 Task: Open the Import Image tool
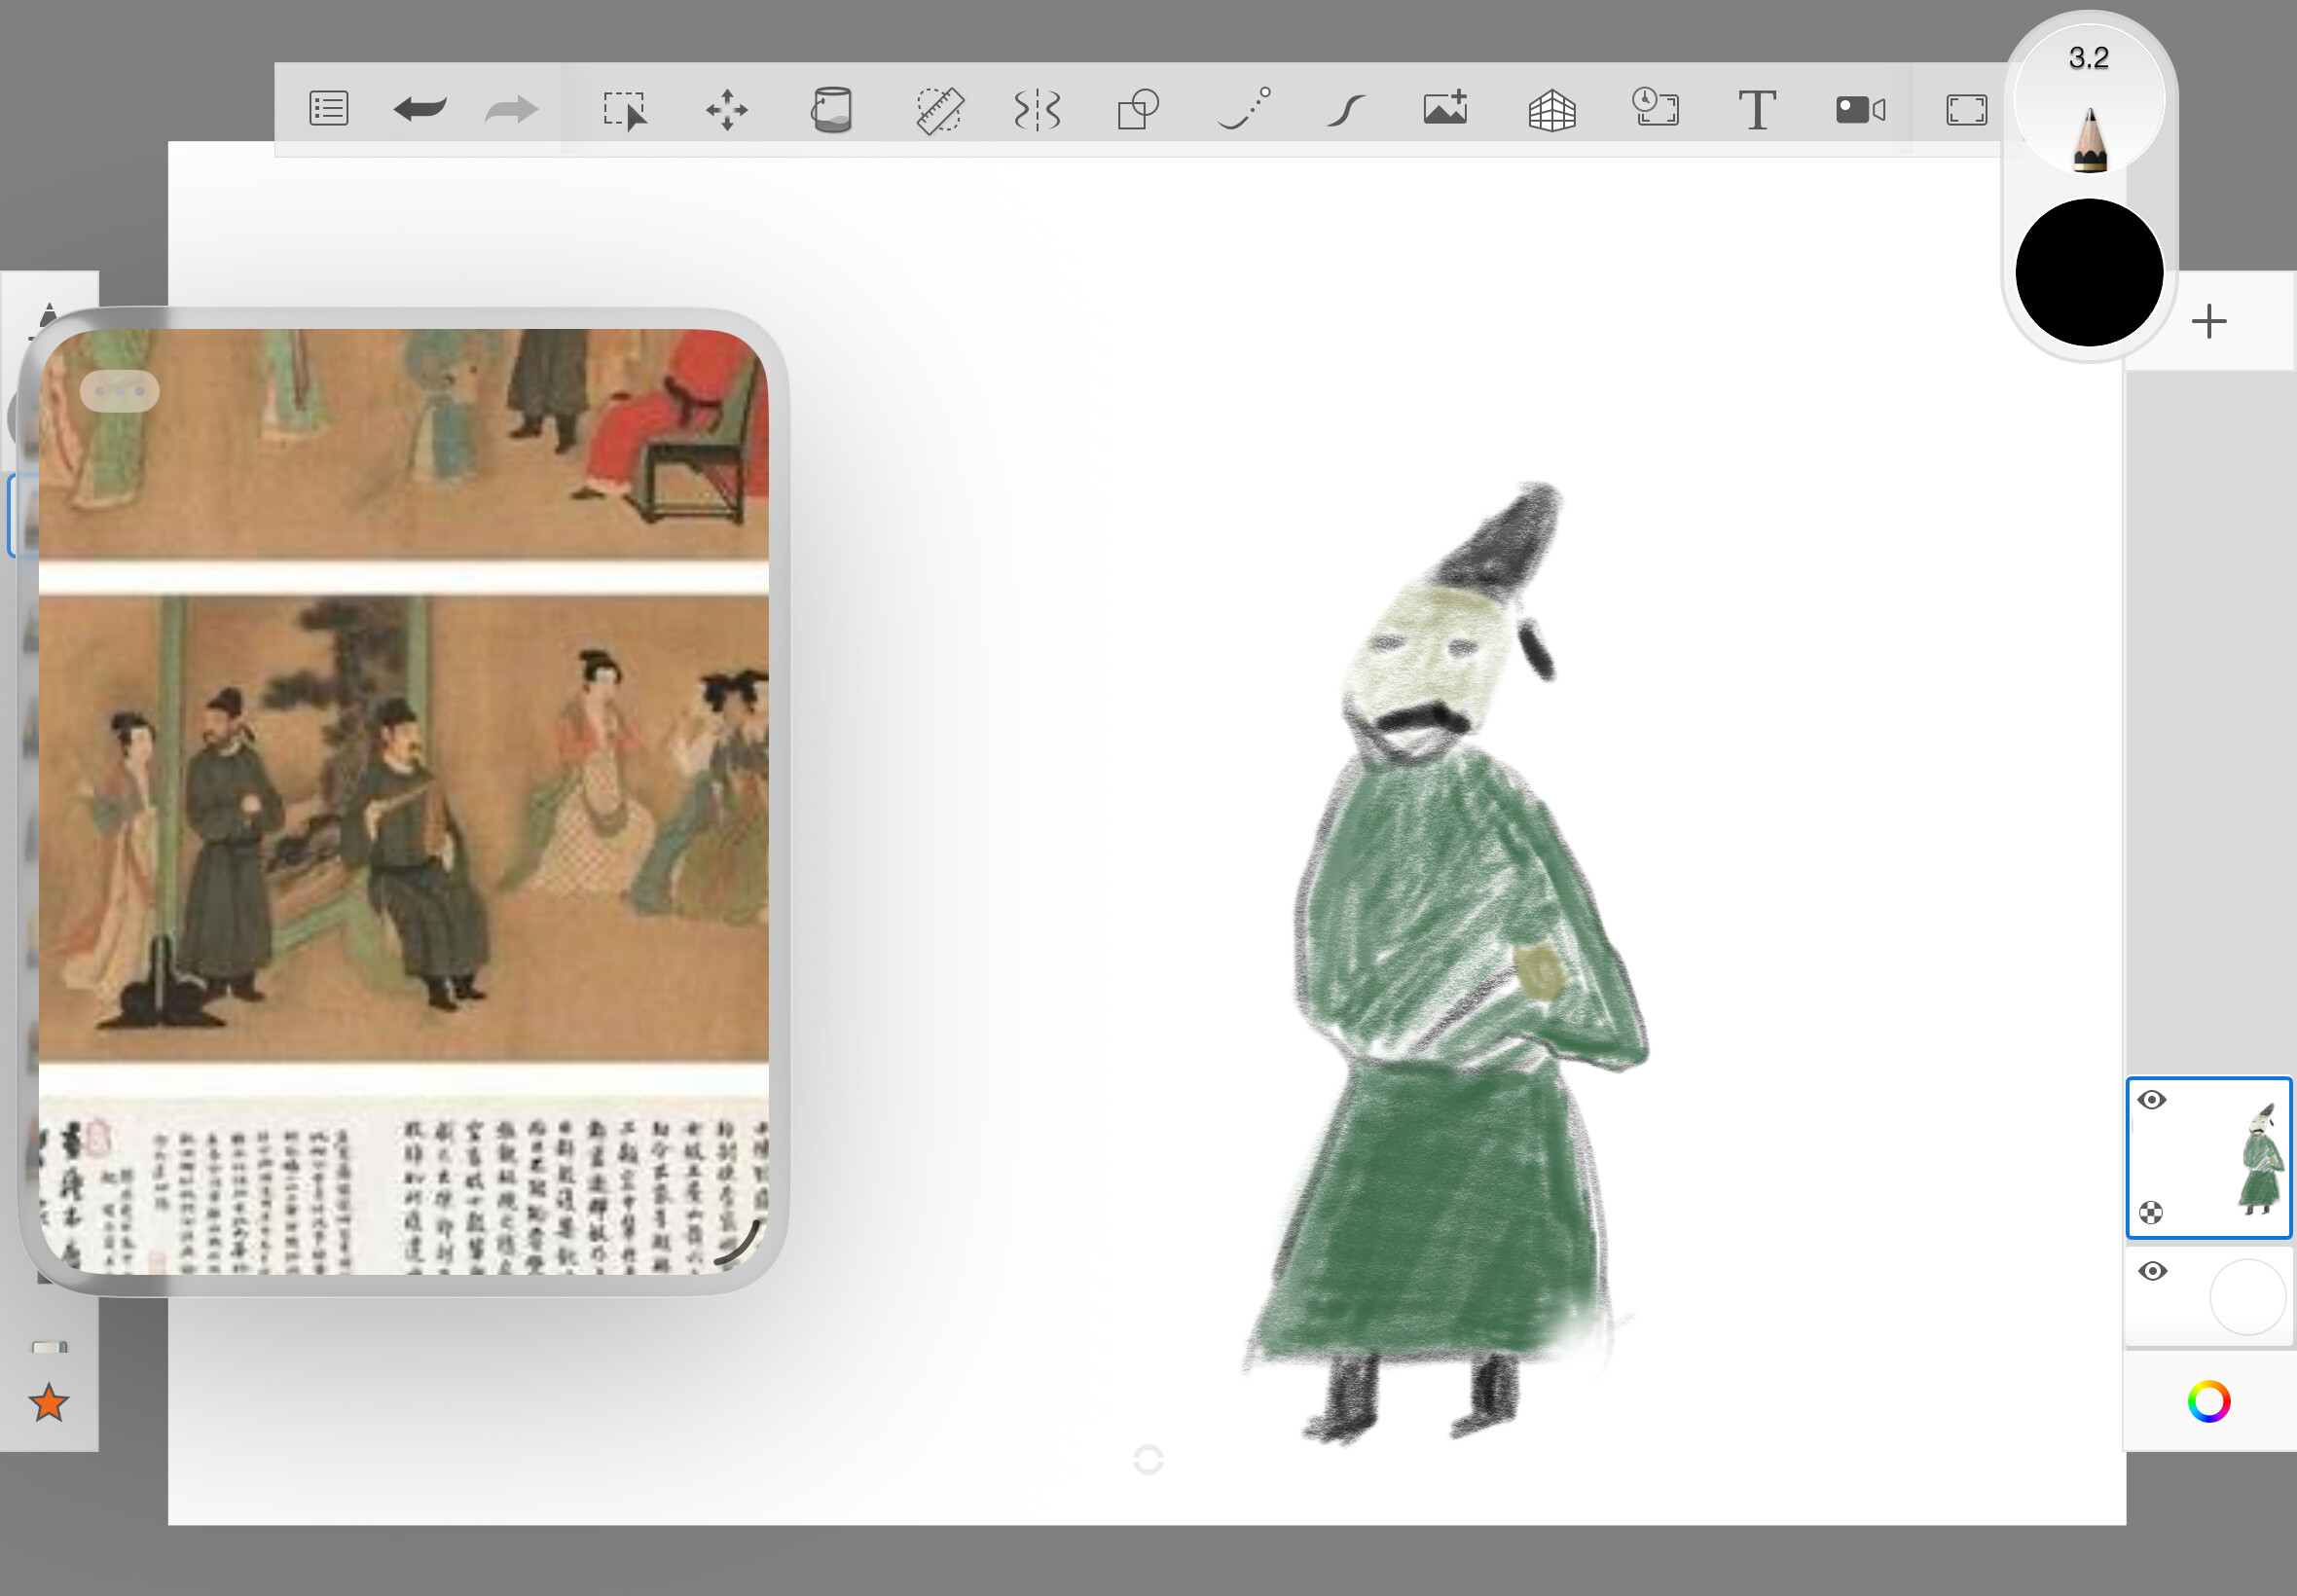[x=1446, y=108]
